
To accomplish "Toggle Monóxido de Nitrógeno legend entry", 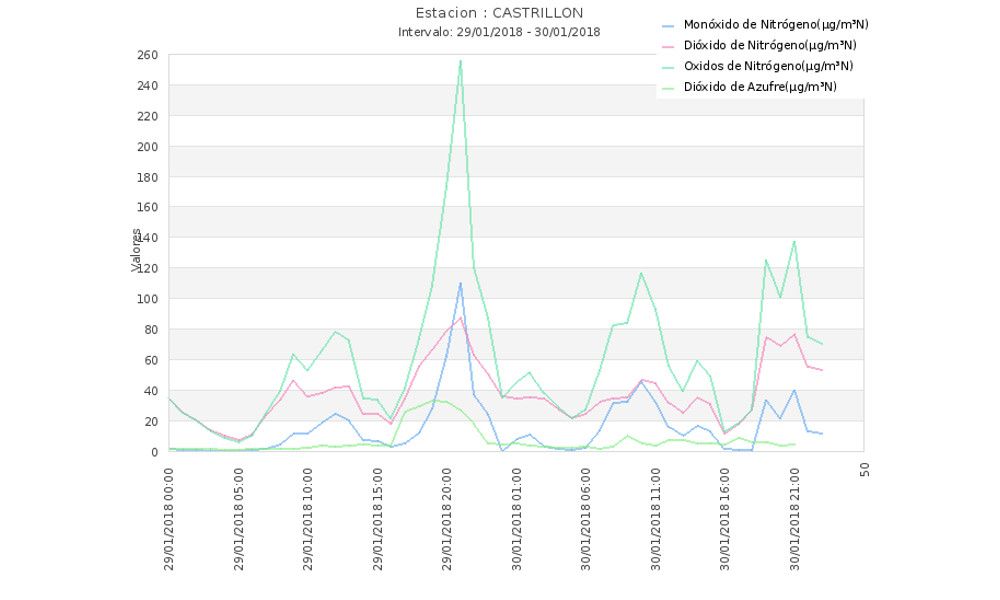I will (x=768, y=24).
